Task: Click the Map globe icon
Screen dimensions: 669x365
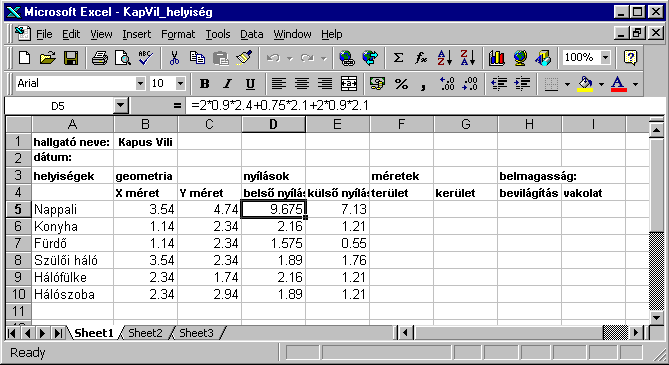Action: (x=520, y=58)
